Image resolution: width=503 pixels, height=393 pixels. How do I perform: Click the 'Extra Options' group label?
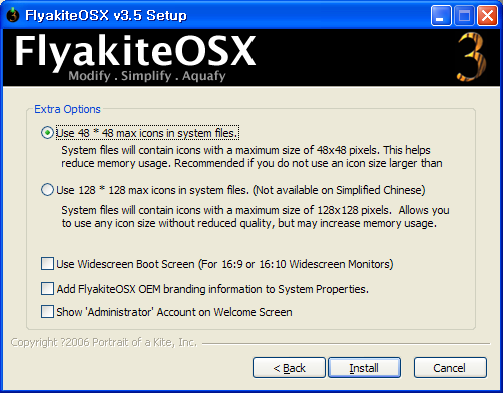click(x=67, y=109)
